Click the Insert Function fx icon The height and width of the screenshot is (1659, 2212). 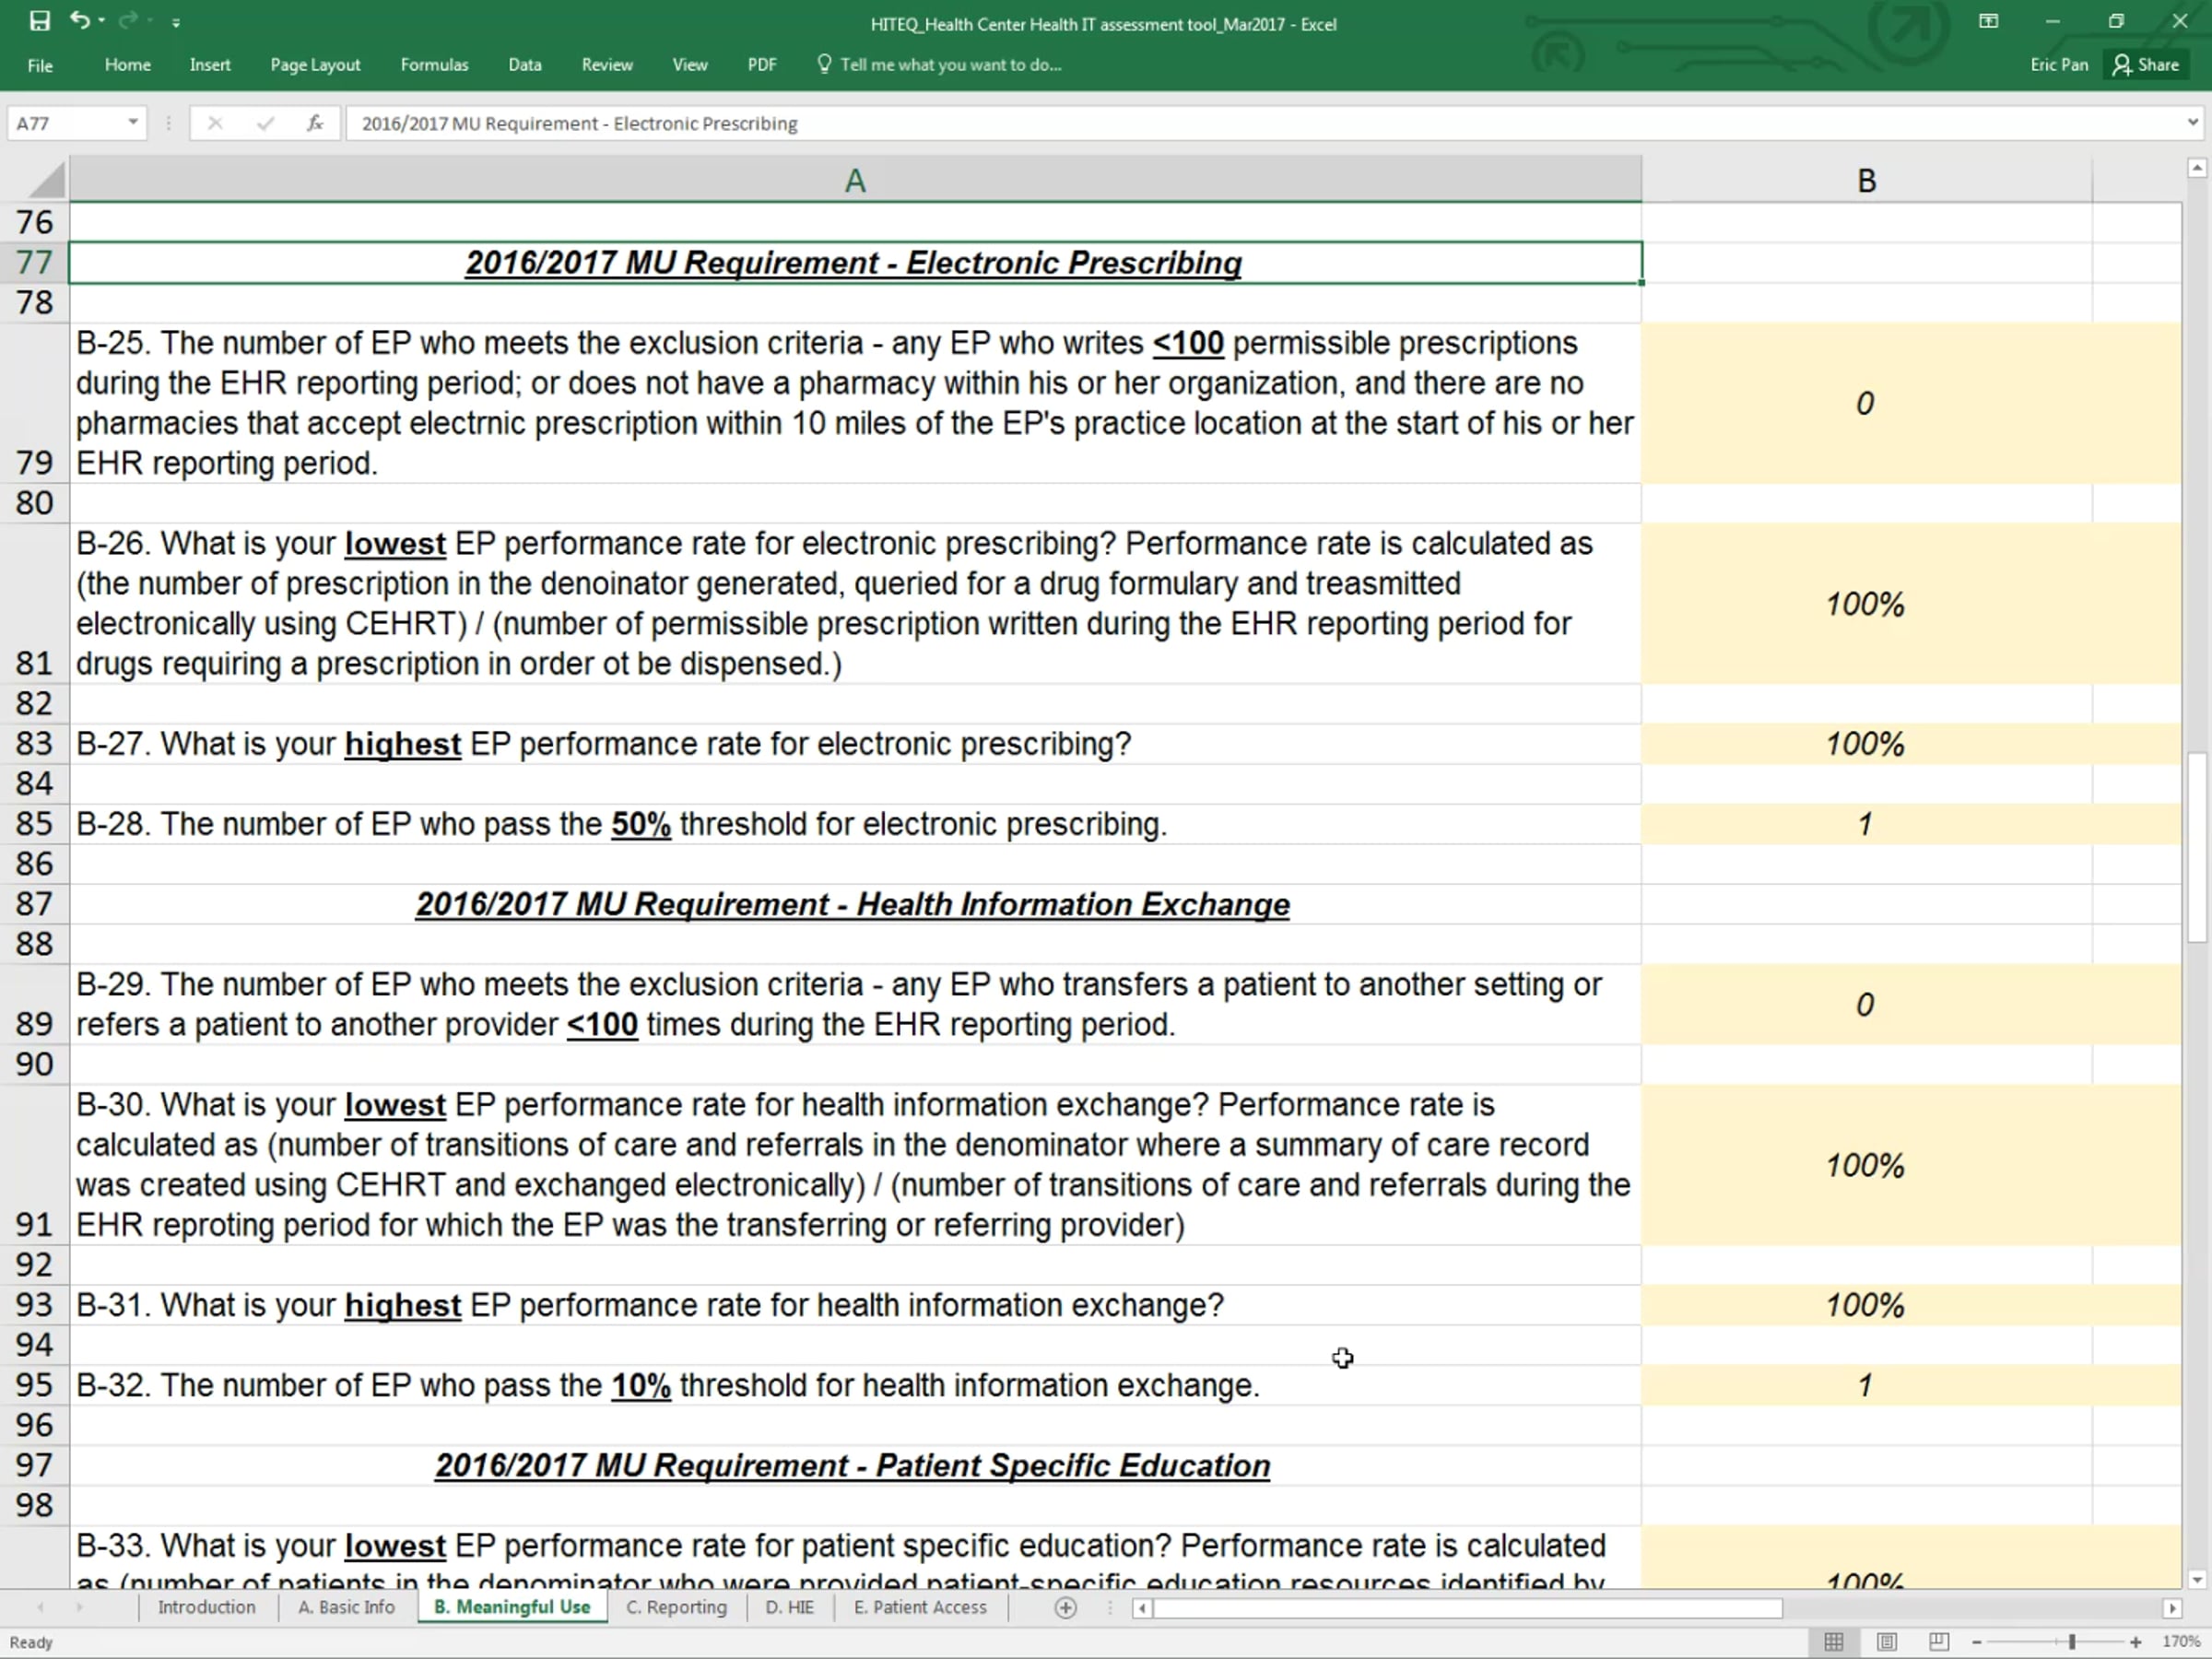(315, 123)
